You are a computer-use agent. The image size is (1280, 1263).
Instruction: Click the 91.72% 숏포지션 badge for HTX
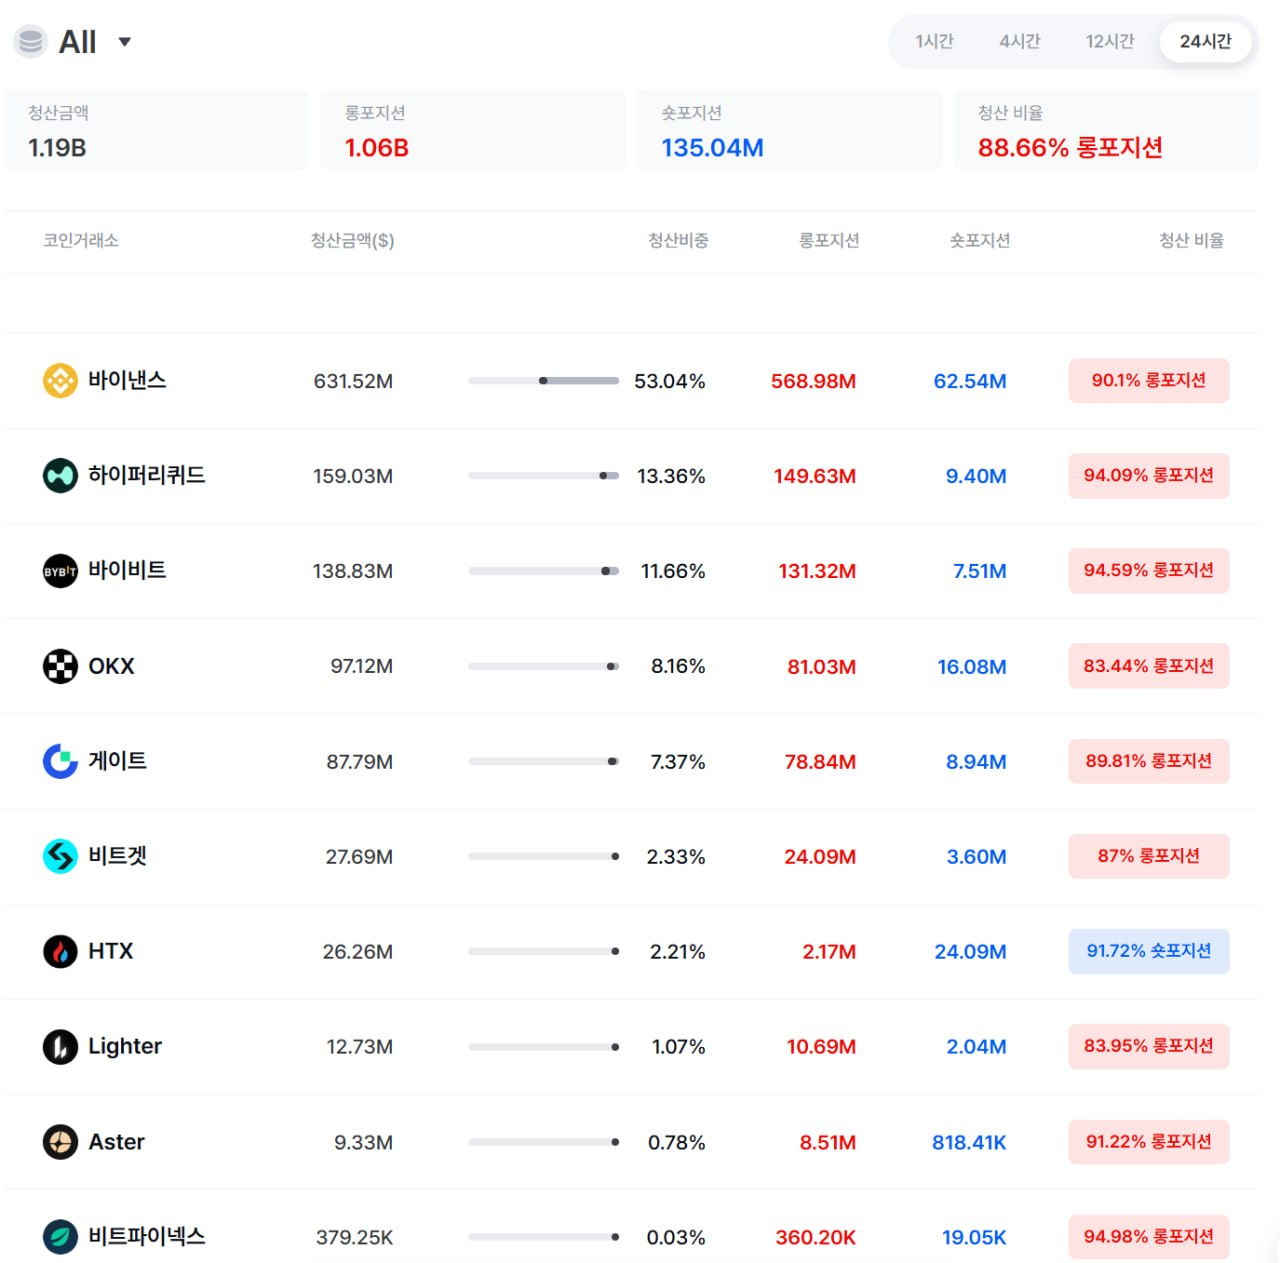[1149, 951]
